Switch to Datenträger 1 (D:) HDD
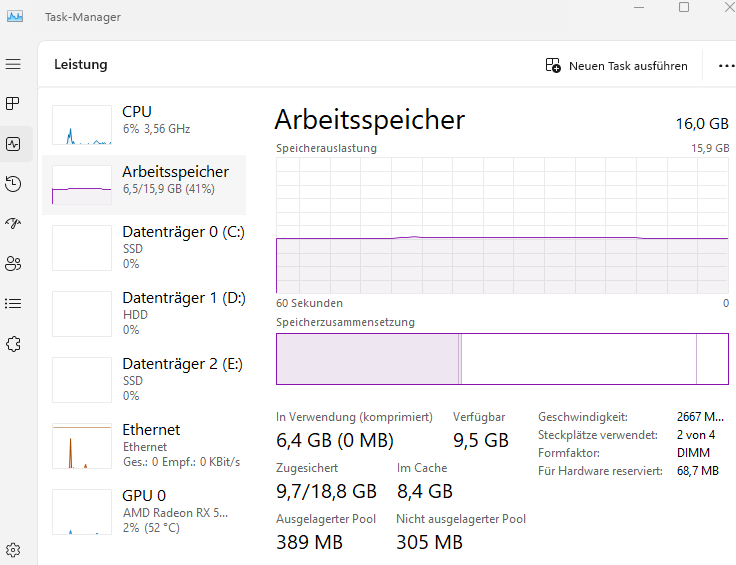Image resolution: width=736 pixels, height=565 pixels. click(148, 313)
